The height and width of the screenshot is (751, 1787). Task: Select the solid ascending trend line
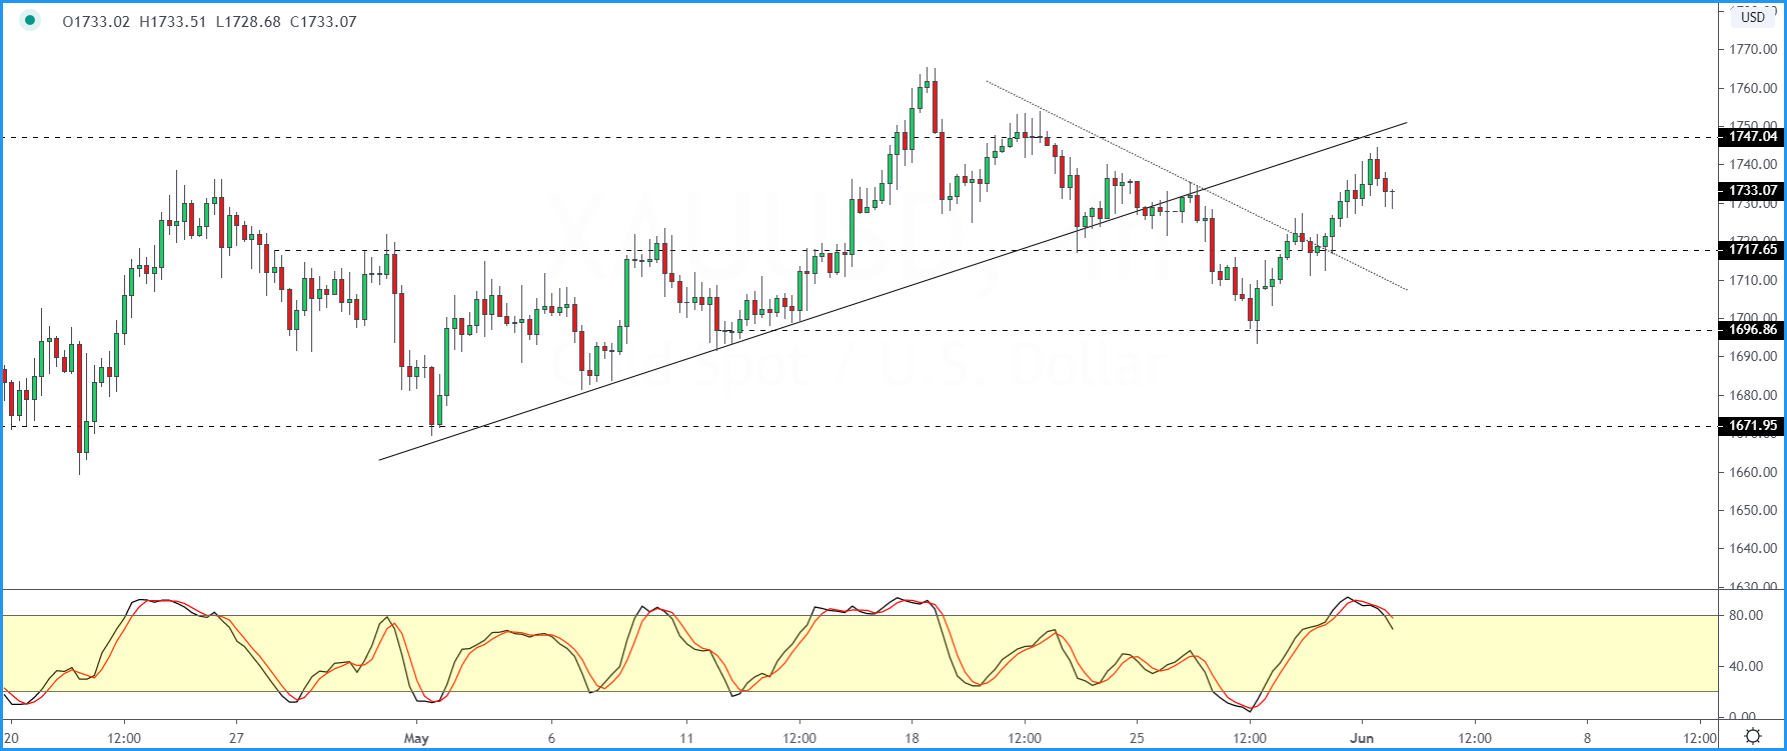tap(893, 291)
